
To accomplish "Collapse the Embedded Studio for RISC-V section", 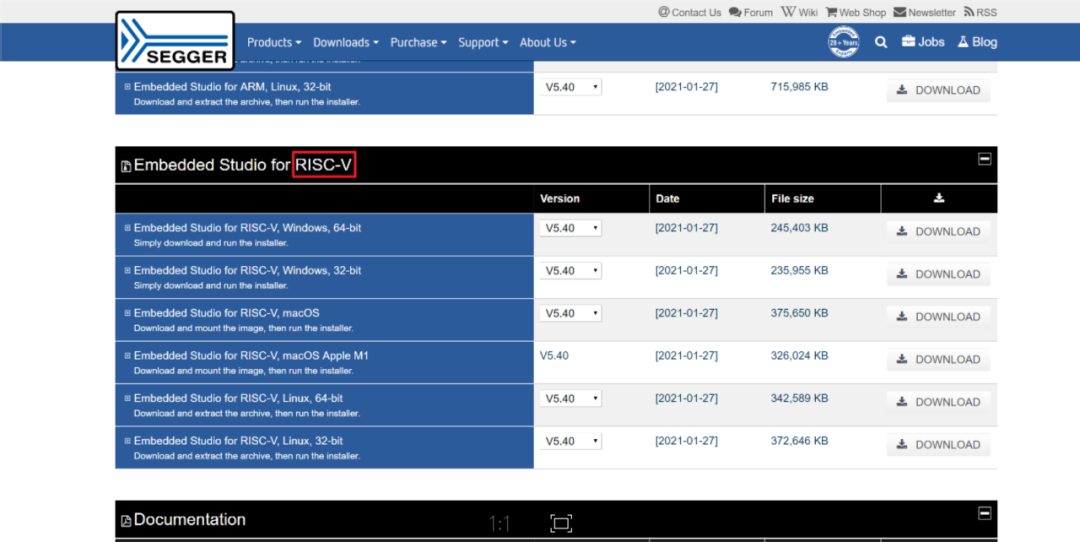I will [984, 159].
